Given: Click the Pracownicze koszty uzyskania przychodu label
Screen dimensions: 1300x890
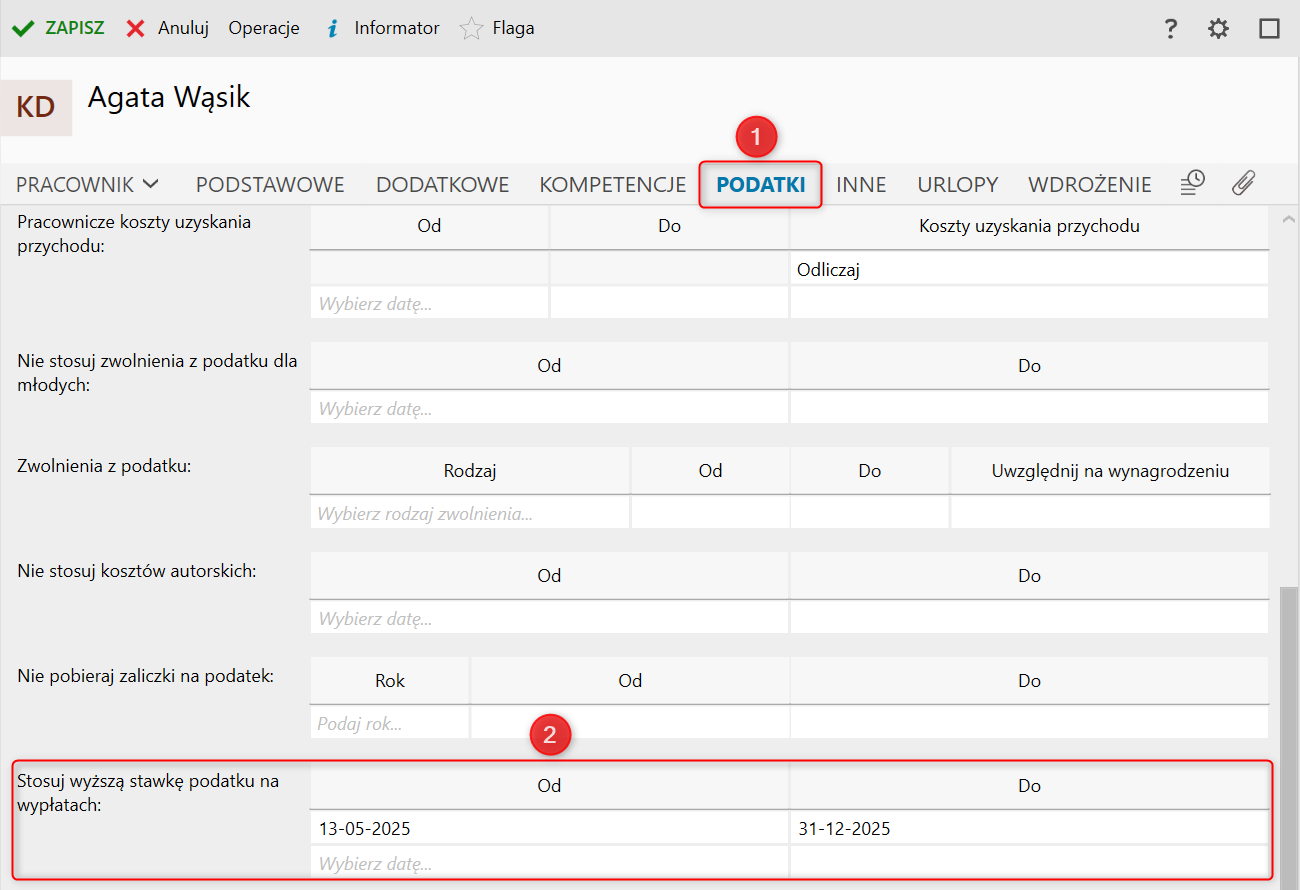Looking at the screenshot, I should tap(134, 233).
